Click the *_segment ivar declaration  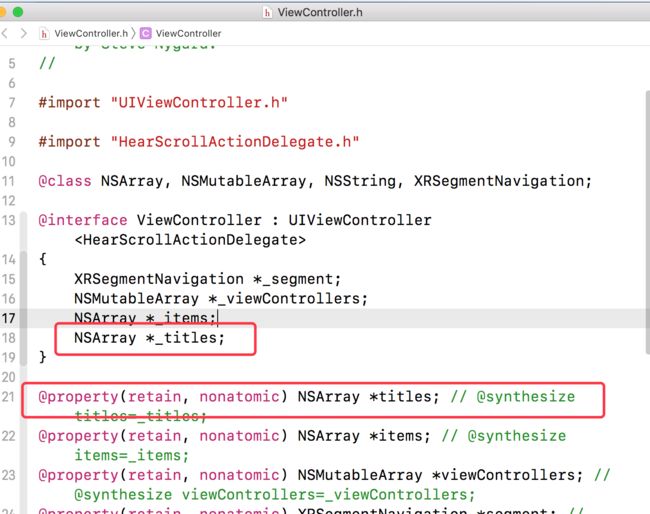[297, 279]
